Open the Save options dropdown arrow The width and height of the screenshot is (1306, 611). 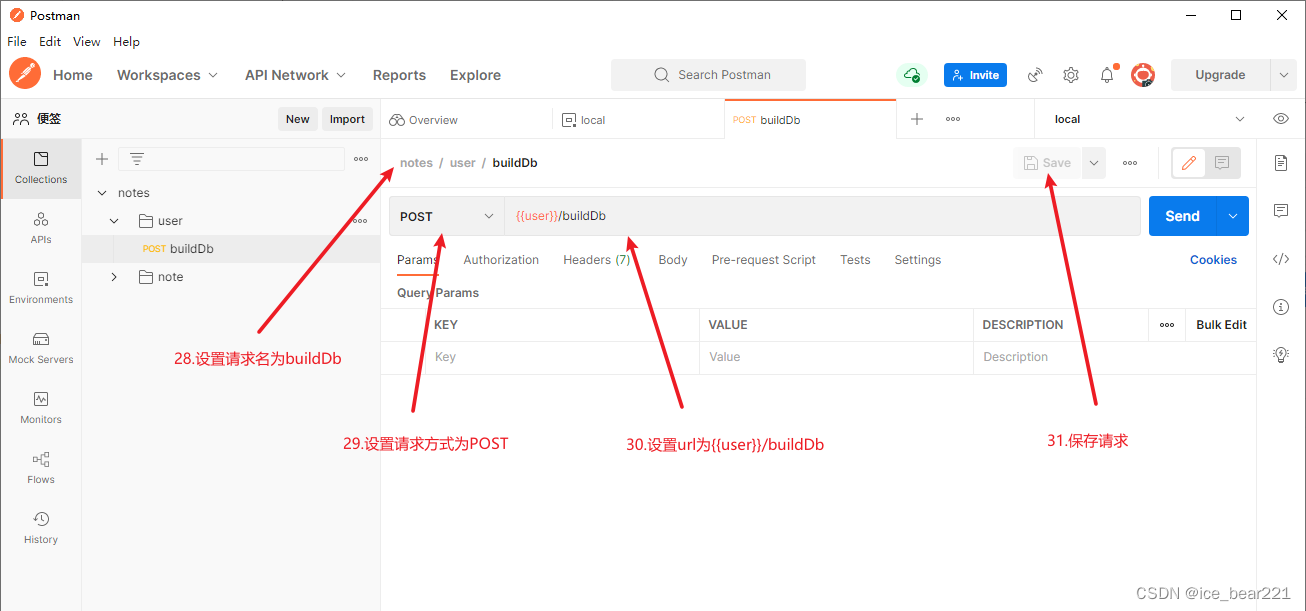coord(1094,163)
